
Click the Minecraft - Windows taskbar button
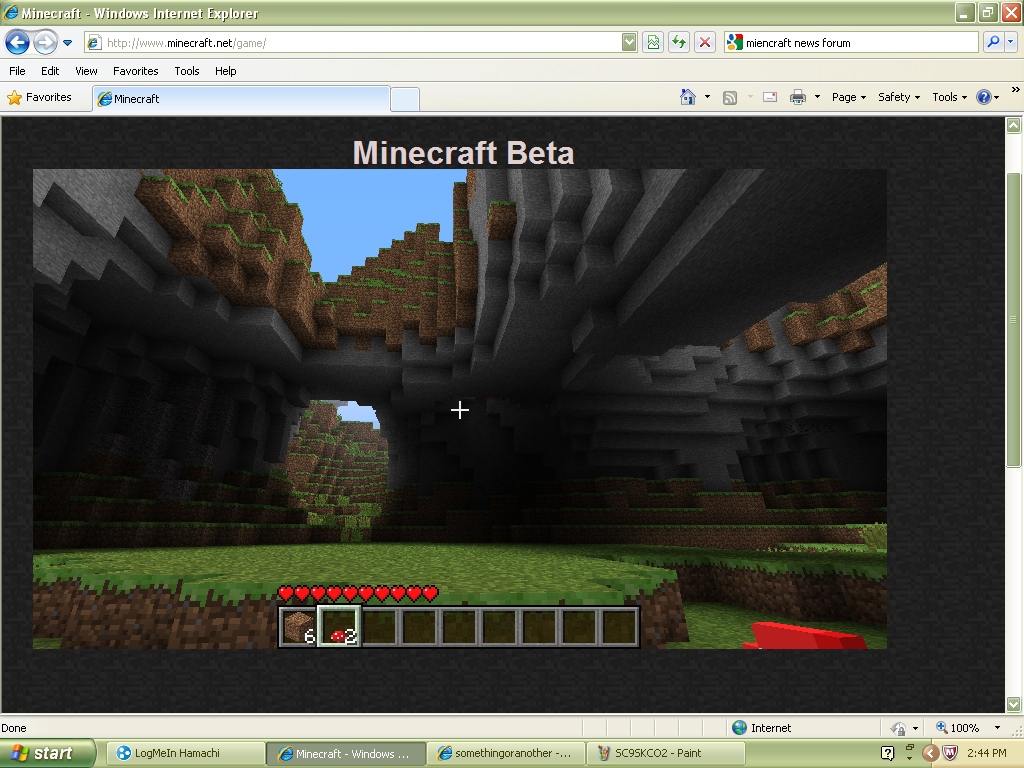click(346, 753)
